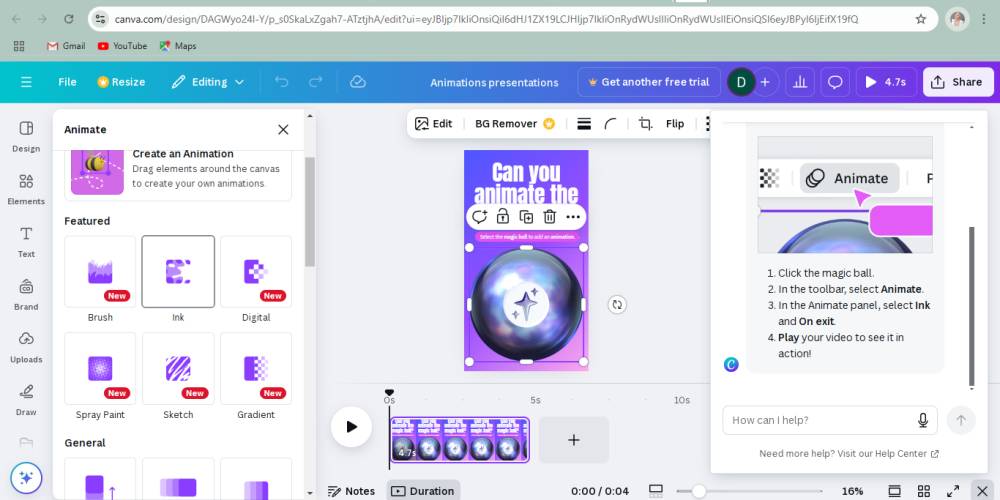Expand the Editing mode dropdown
Viewport: 1000px width, 500px height.
click(x=208, y=82)
